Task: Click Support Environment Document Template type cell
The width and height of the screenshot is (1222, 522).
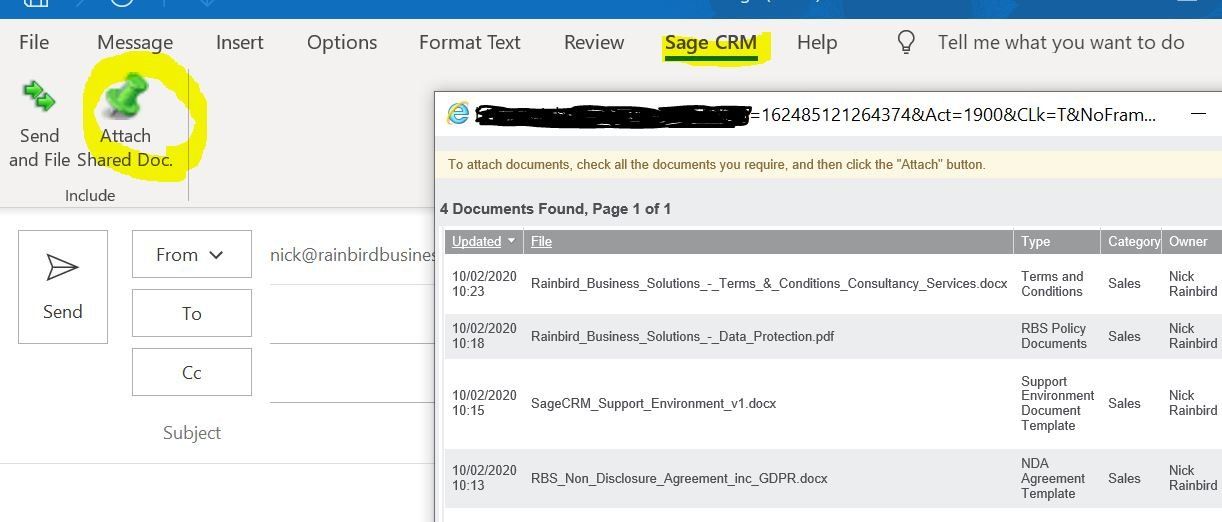Action: point(1058,403)
